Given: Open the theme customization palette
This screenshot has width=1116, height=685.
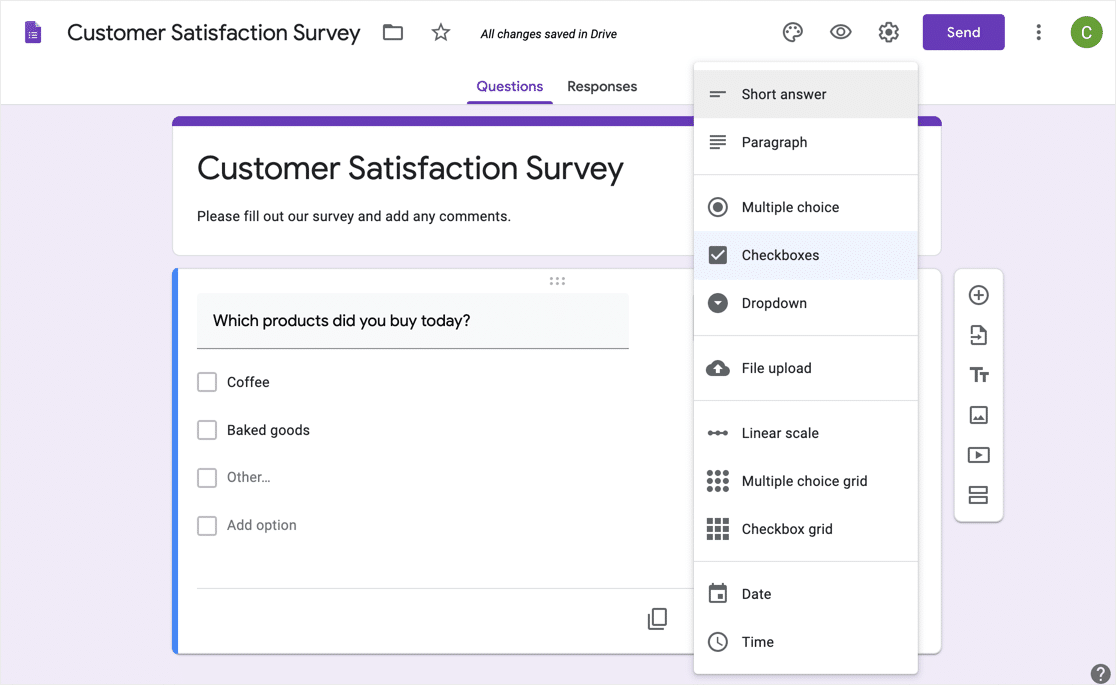Looking at the screenshot, I should (792, 33).
